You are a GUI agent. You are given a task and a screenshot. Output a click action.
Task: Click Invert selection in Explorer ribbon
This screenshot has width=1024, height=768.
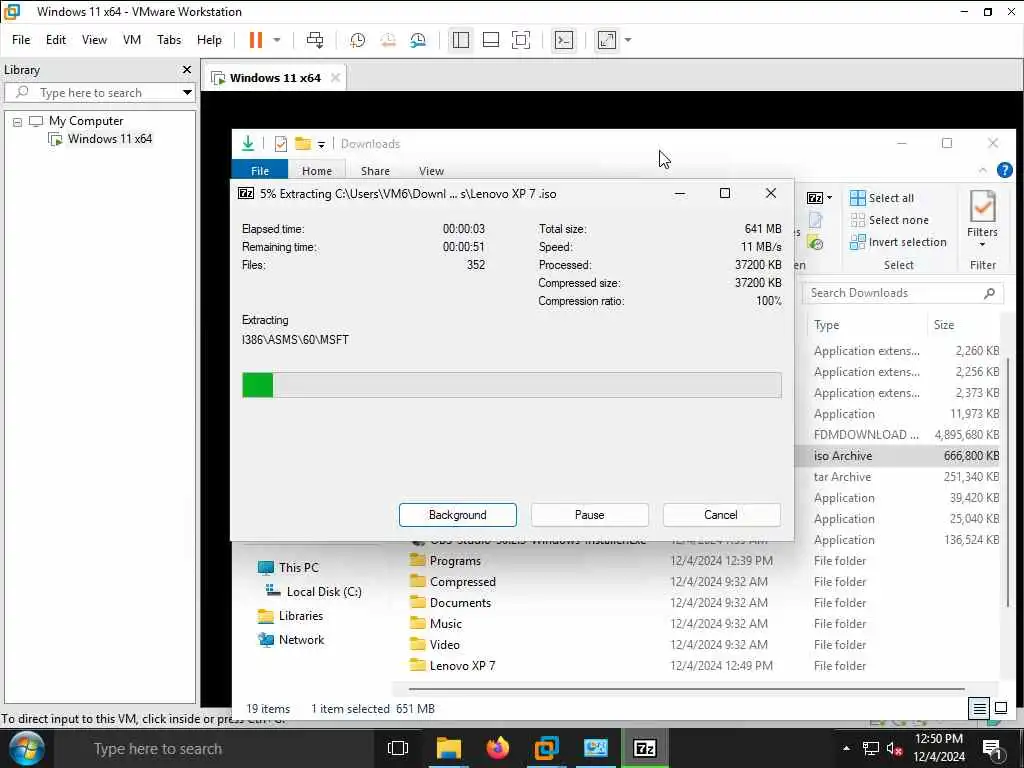898,242
